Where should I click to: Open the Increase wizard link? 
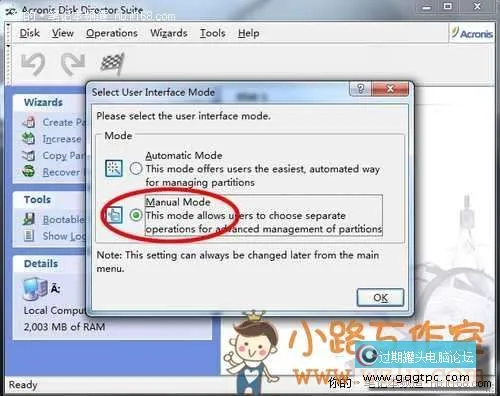coord(62,139)
